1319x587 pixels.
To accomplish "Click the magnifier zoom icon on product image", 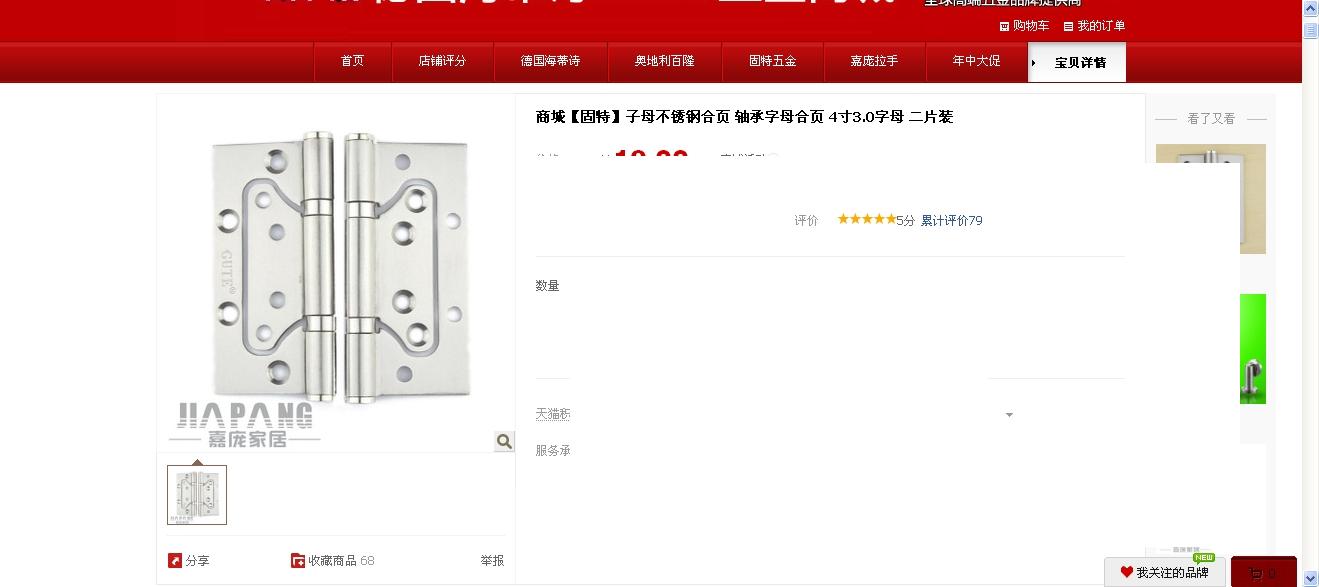I will (x=504, y=441).
